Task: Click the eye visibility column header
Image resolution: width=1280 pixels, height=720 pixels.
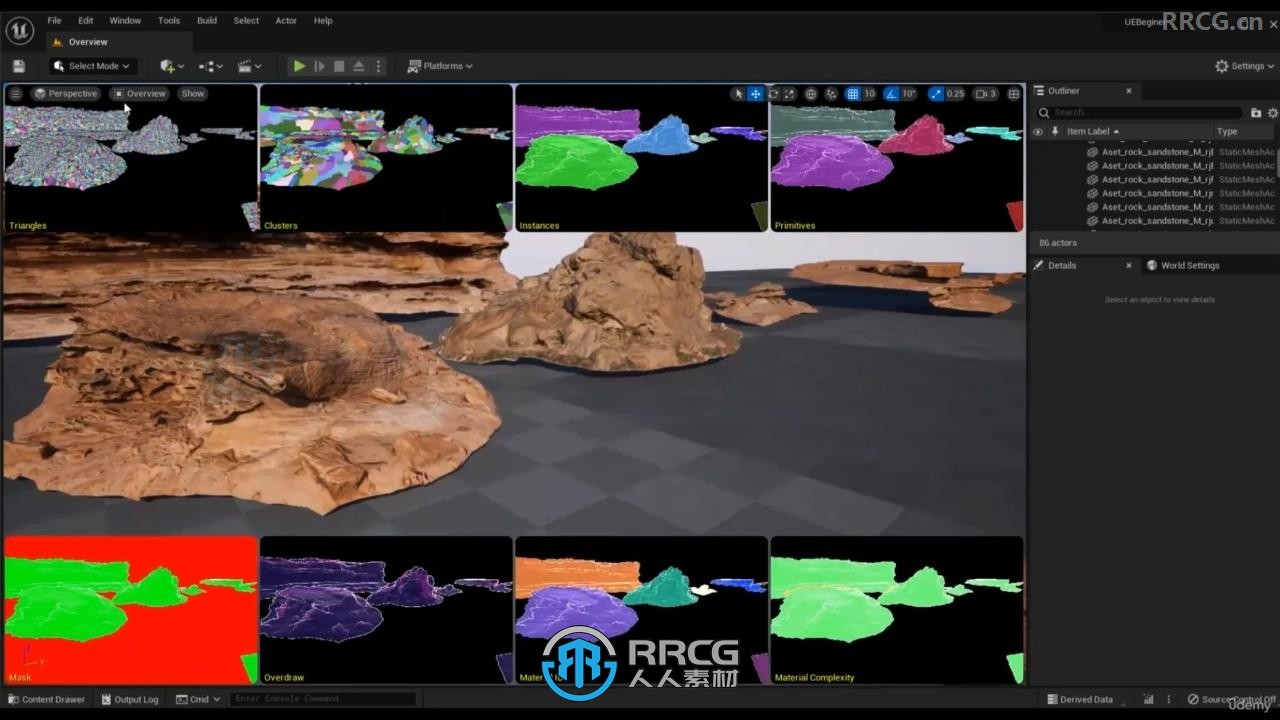Action: pyautogui.click(x=1038, y=131)
